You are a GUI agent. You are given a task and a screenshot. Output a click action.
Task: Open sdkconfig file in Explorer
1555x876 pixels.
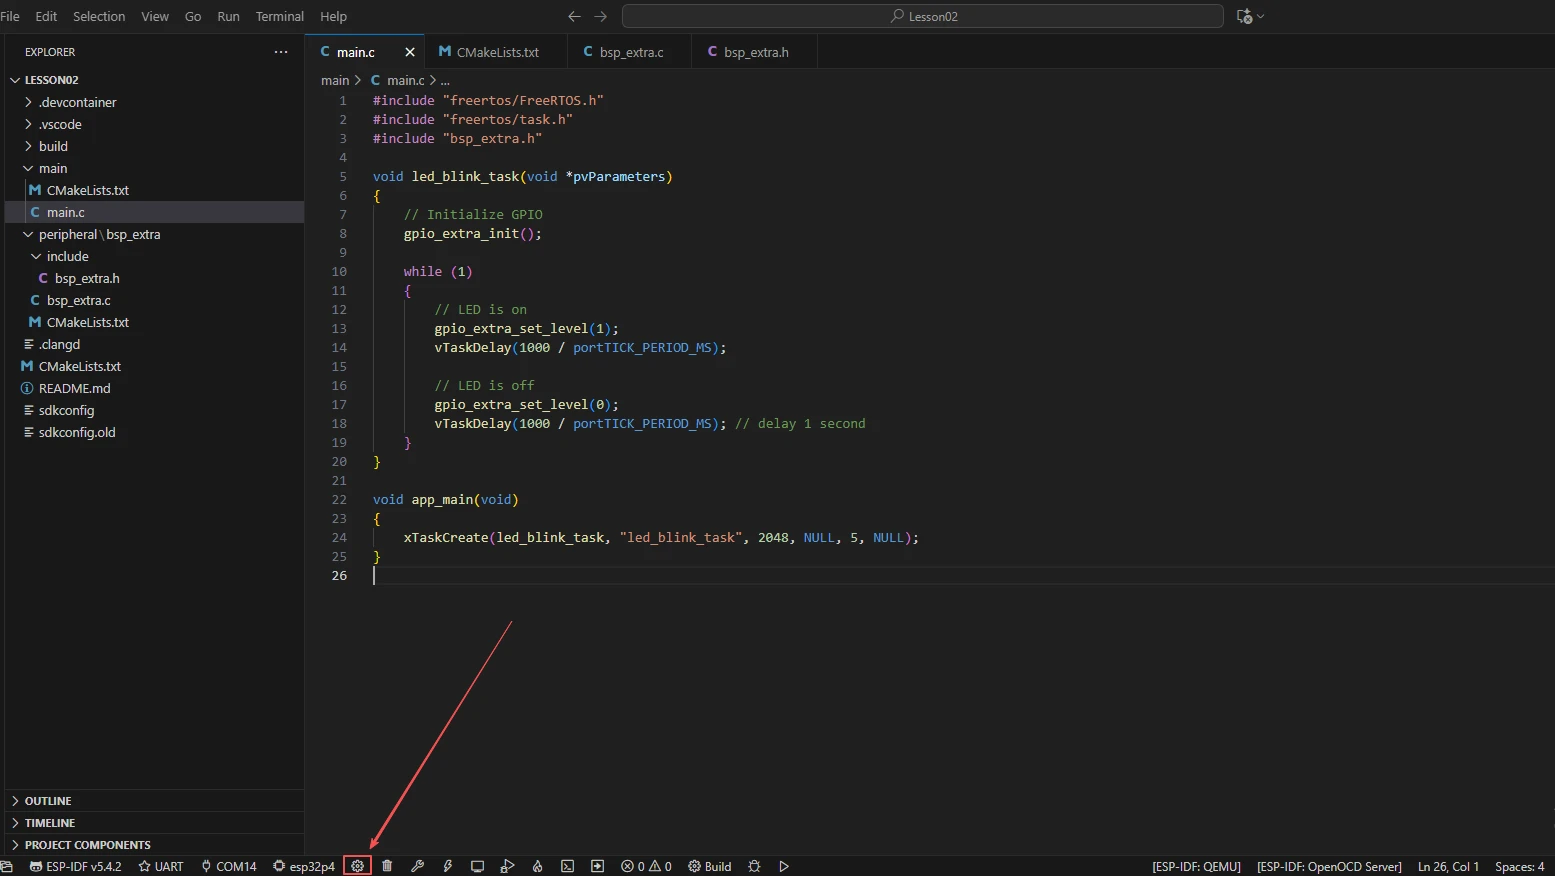pos(66,410)
